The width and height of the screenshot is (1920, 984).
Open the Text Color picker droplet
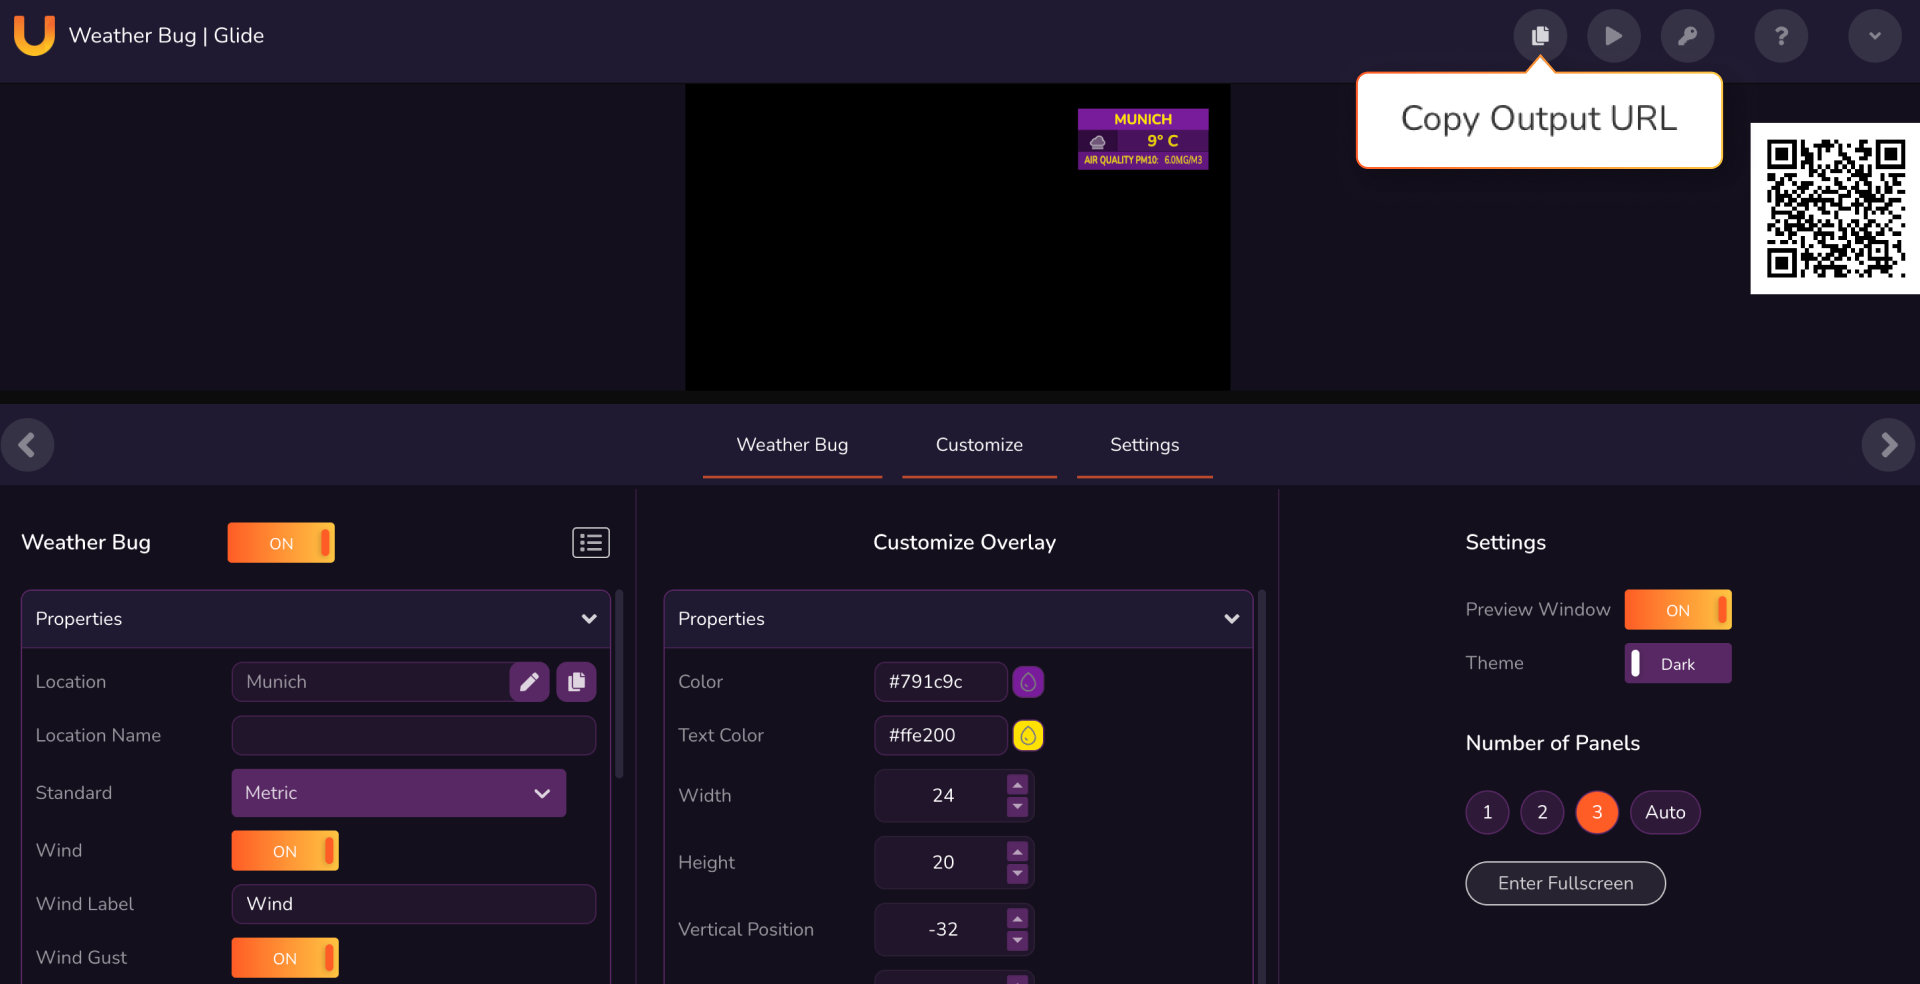[1029, 735]
